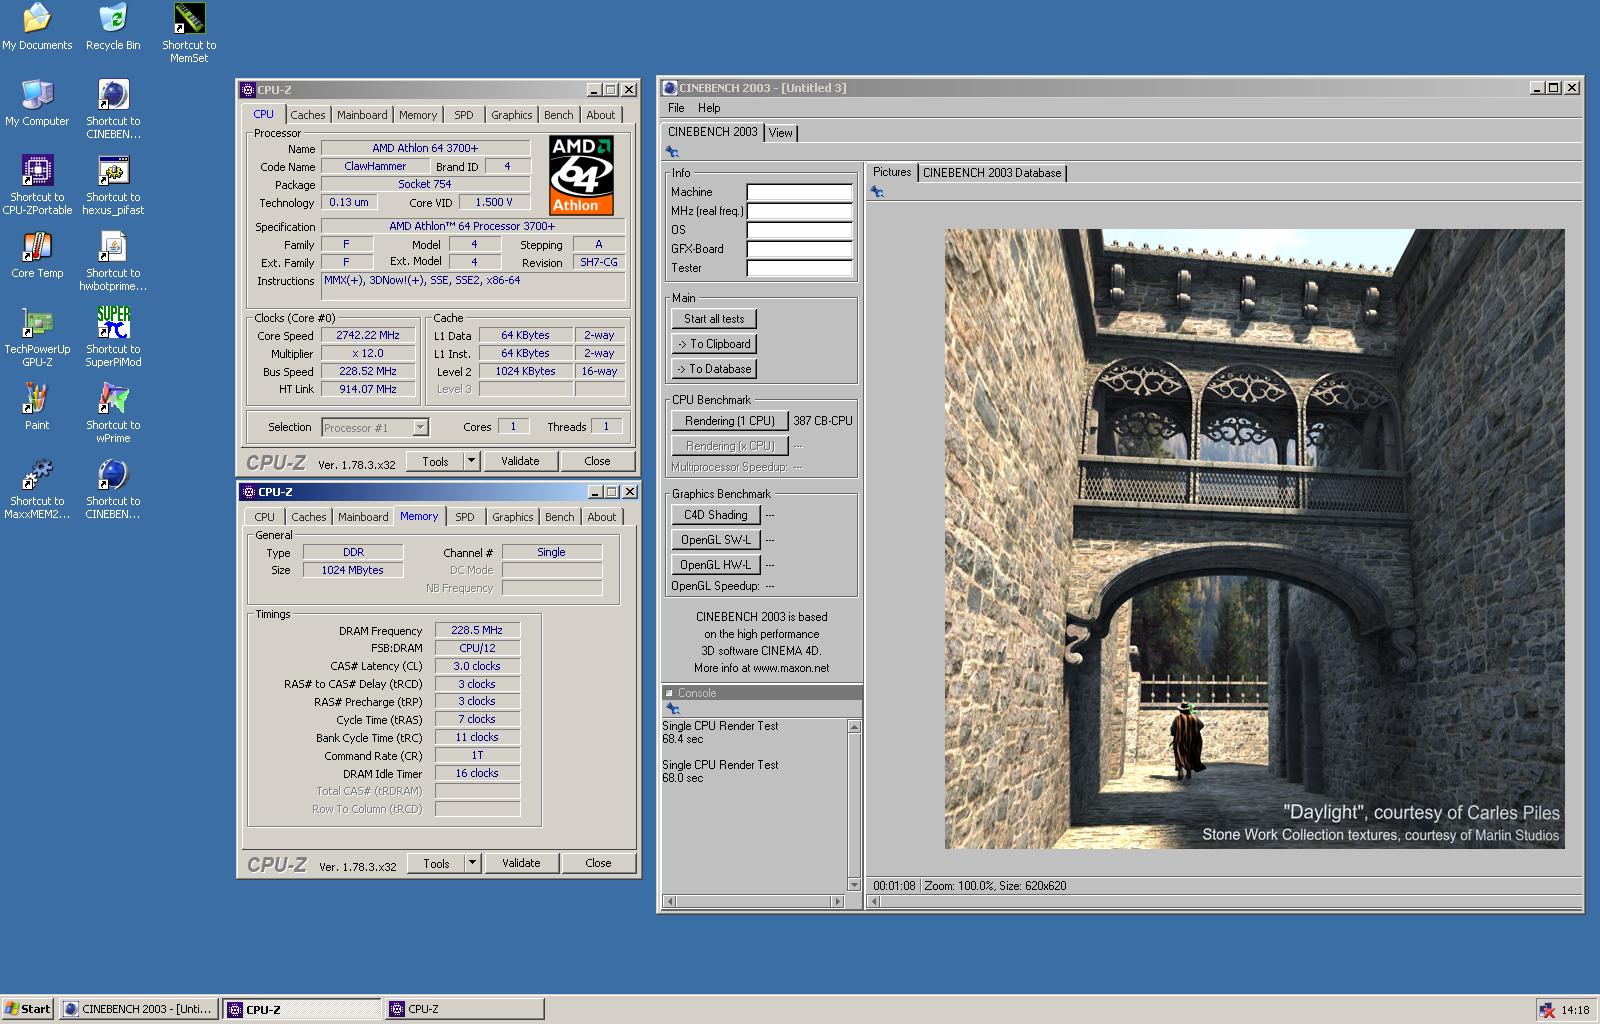Click the GFX-Board input field
The image size is (1600, 1024).
pos(799,249)
